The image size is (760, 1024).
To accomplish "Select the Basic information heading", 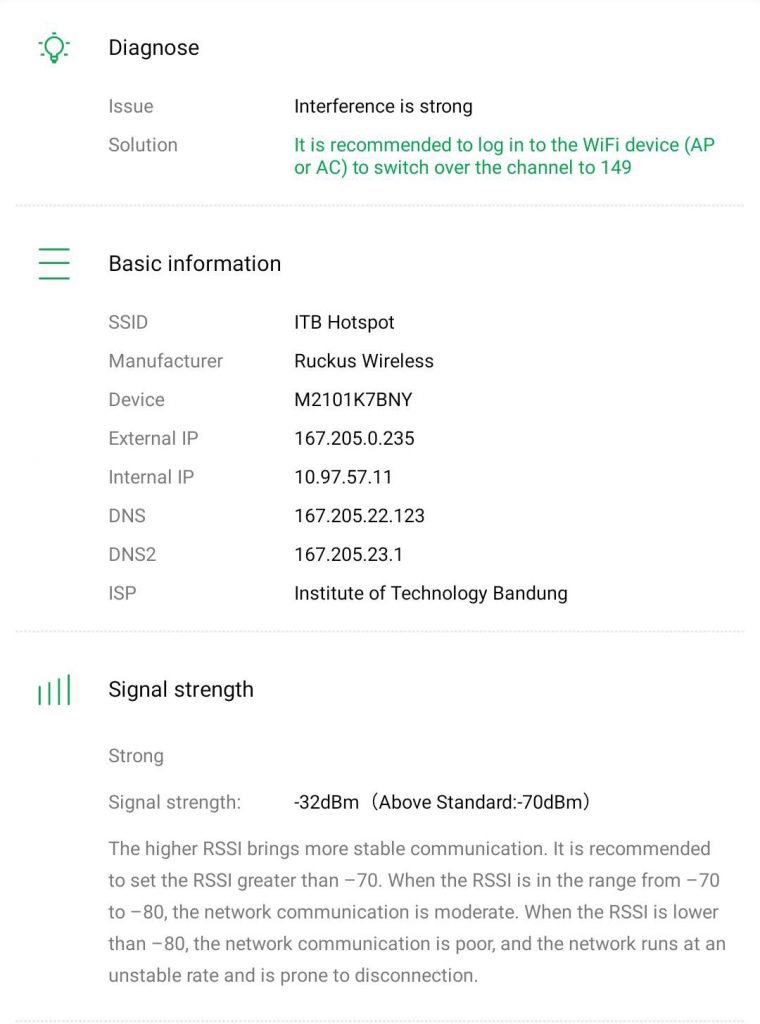I will pos(194,263).
